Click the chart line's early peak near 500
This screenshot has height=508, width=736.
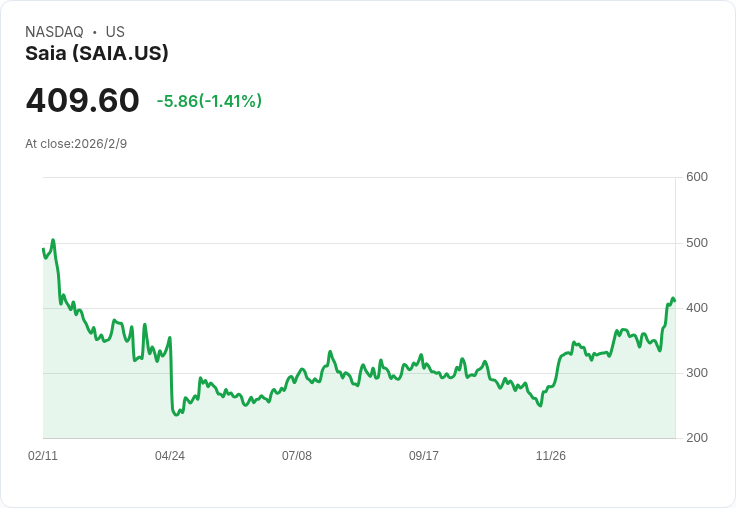[53, 240]
